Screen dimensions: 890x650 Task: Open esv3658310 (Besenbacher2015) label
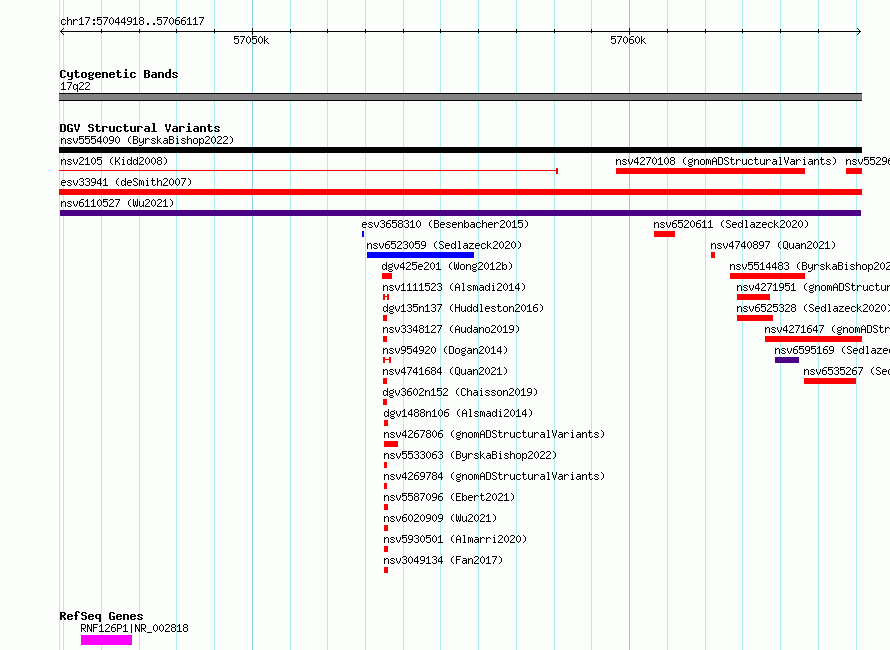coord(445,224)
